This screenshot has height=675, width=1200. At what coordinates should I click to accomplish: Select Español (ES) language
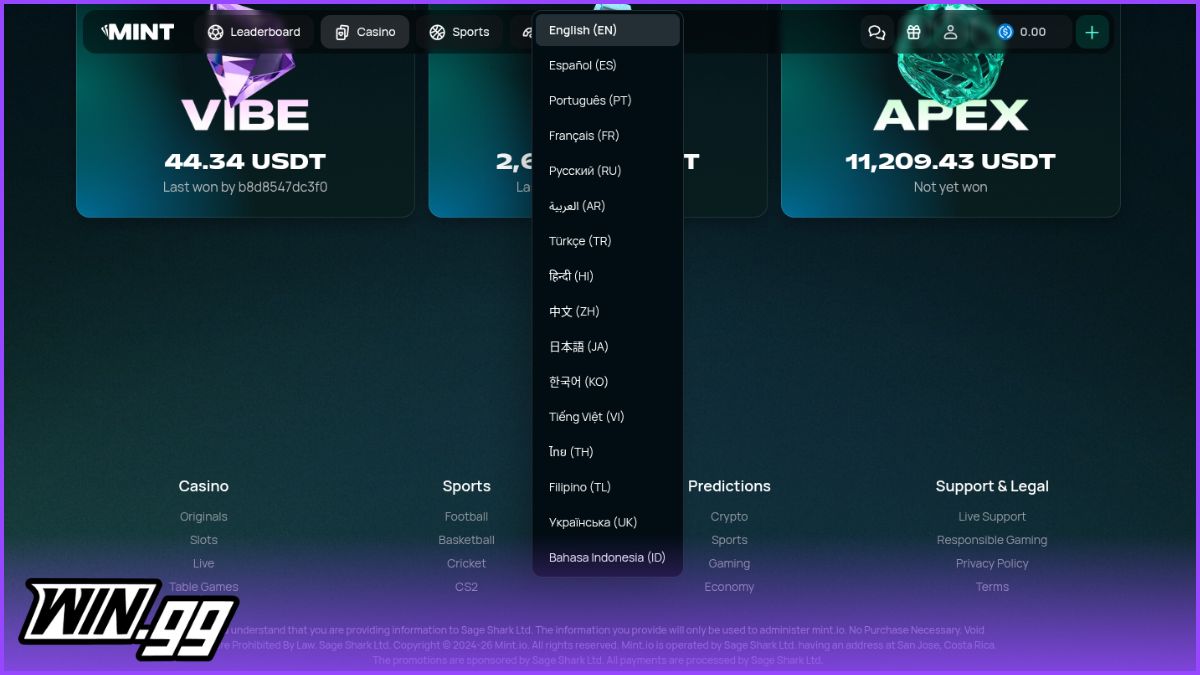(x=608, y=65)
